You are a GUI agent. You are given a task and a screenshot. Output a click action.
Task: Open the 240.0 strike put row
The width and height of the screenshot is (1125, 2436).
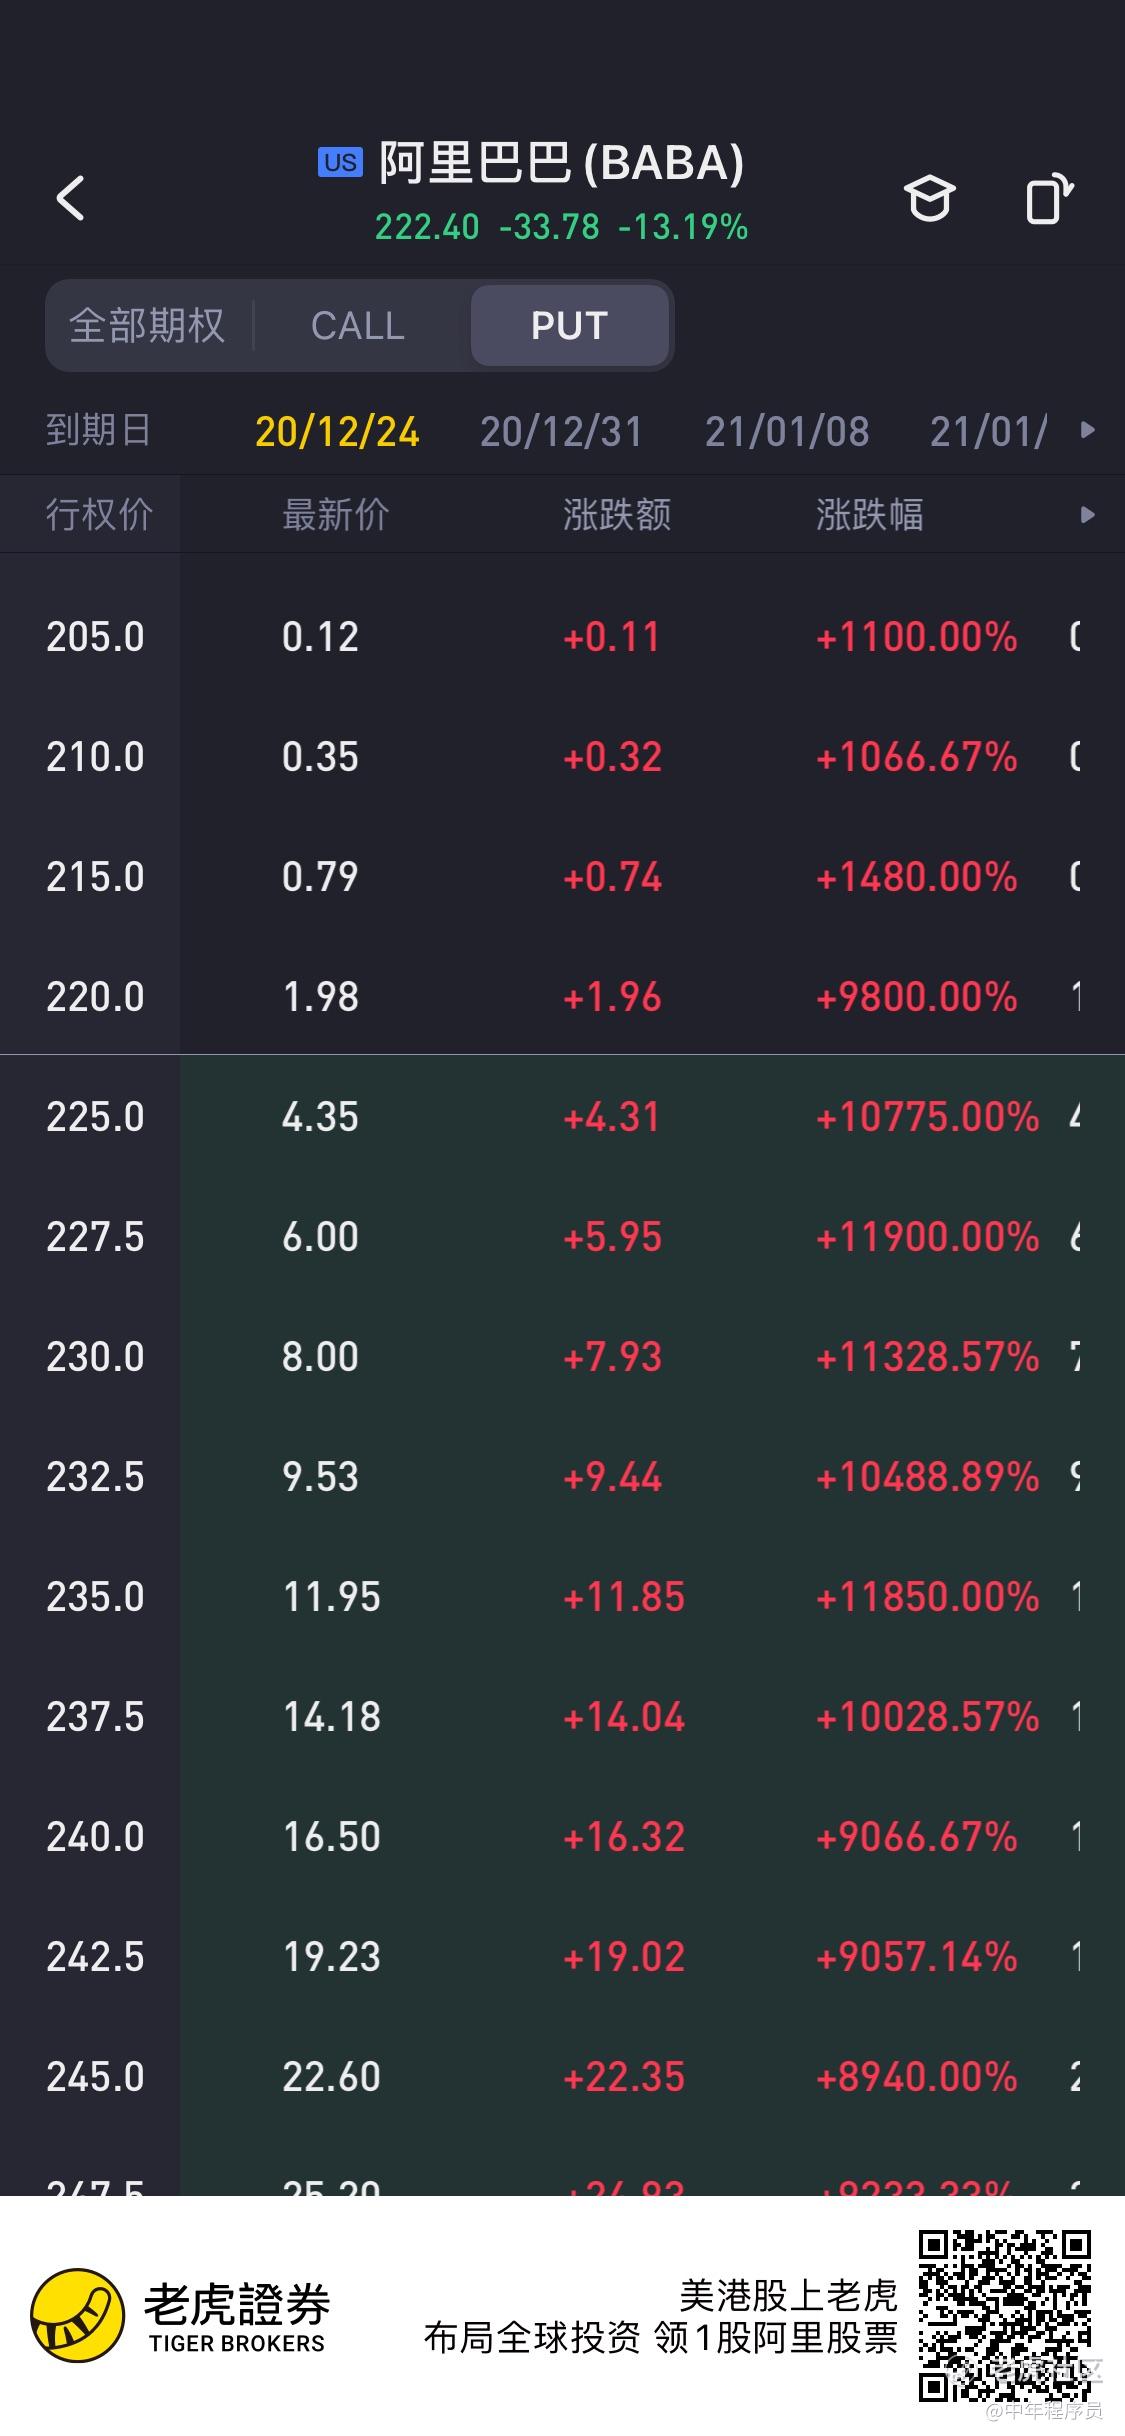click(562, 1836)
